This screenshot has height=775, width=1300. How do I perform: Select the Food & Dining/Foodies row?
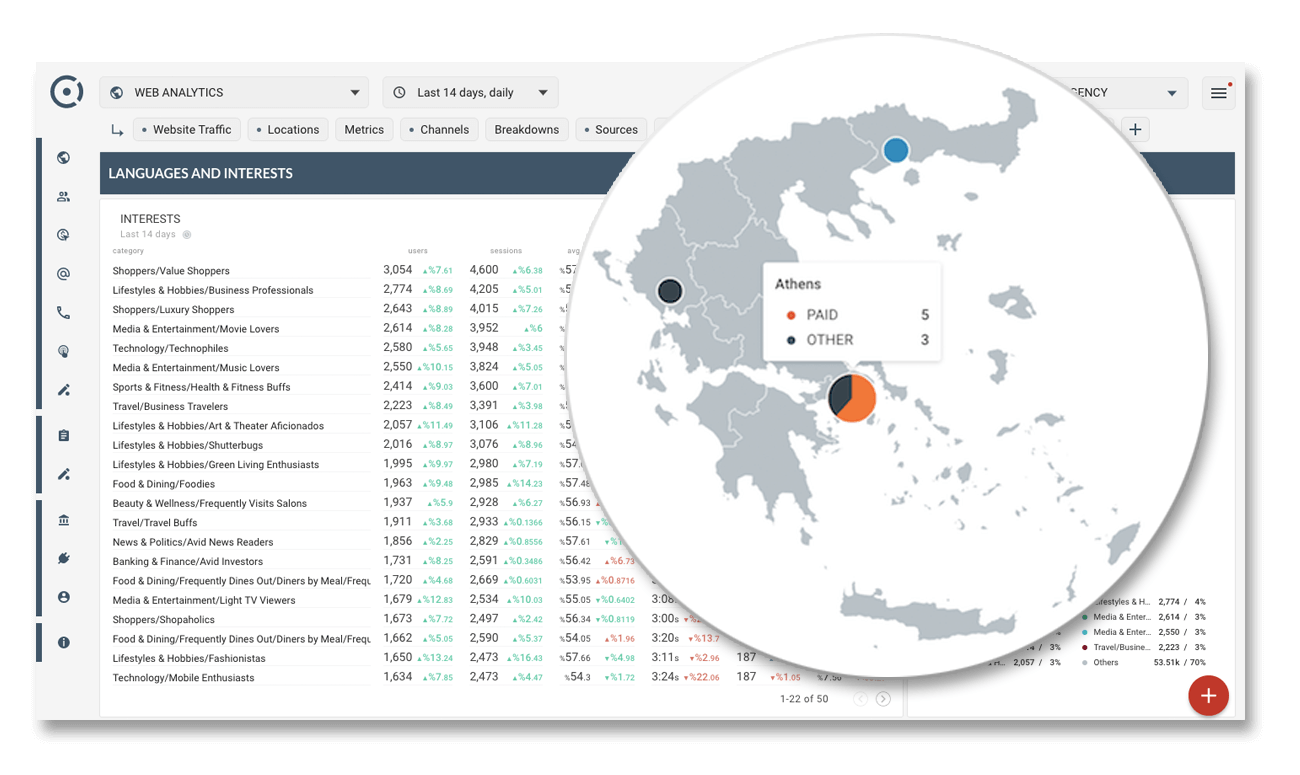coord(163,484)
